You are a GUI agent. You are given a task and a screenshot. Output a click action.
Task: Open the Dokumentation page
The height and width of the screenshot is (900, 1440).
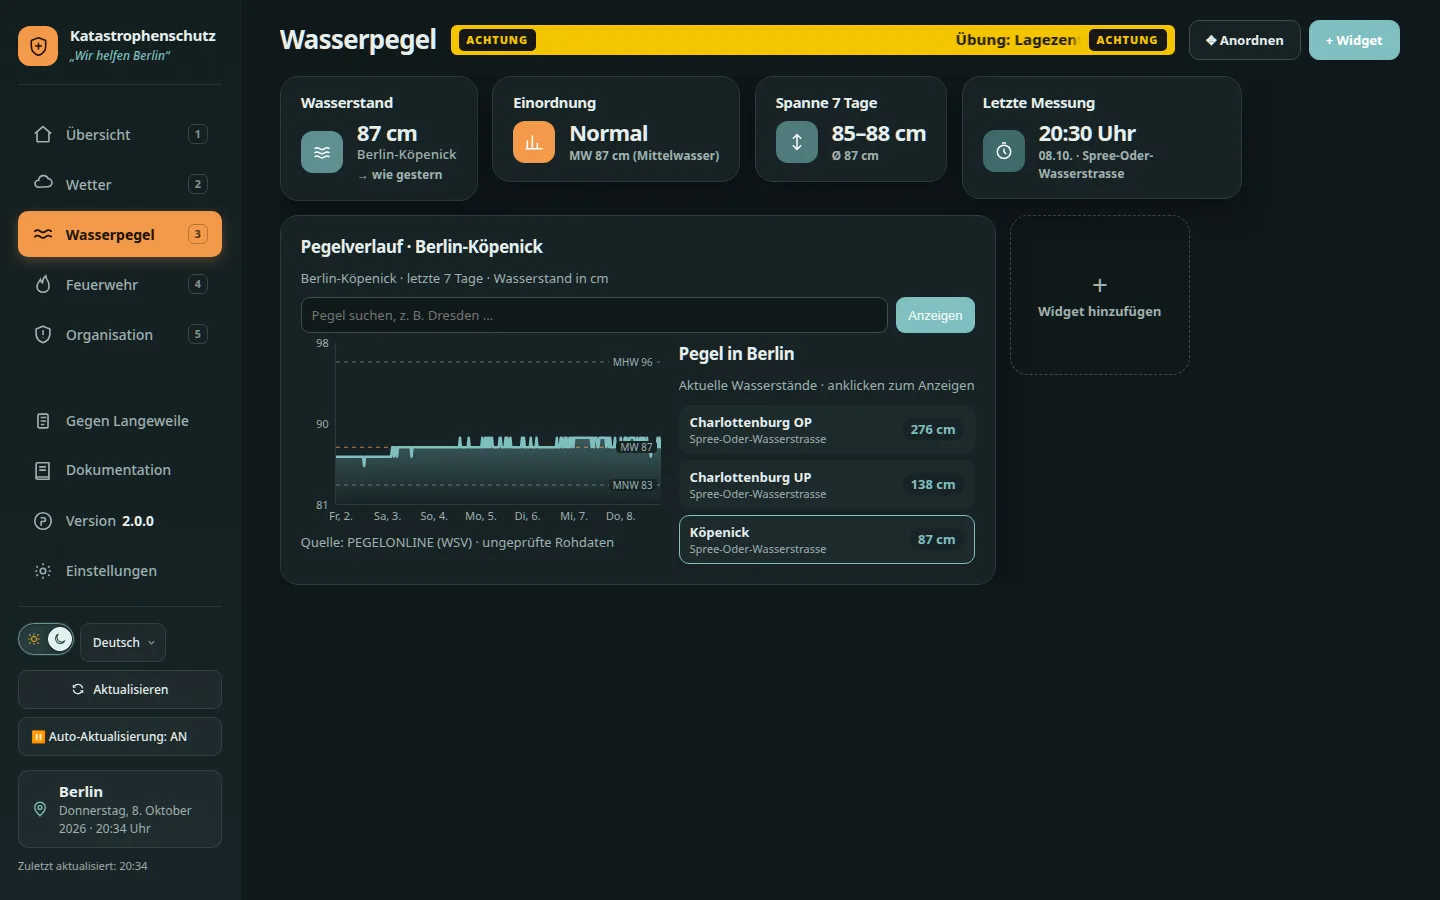pos(120,470)
